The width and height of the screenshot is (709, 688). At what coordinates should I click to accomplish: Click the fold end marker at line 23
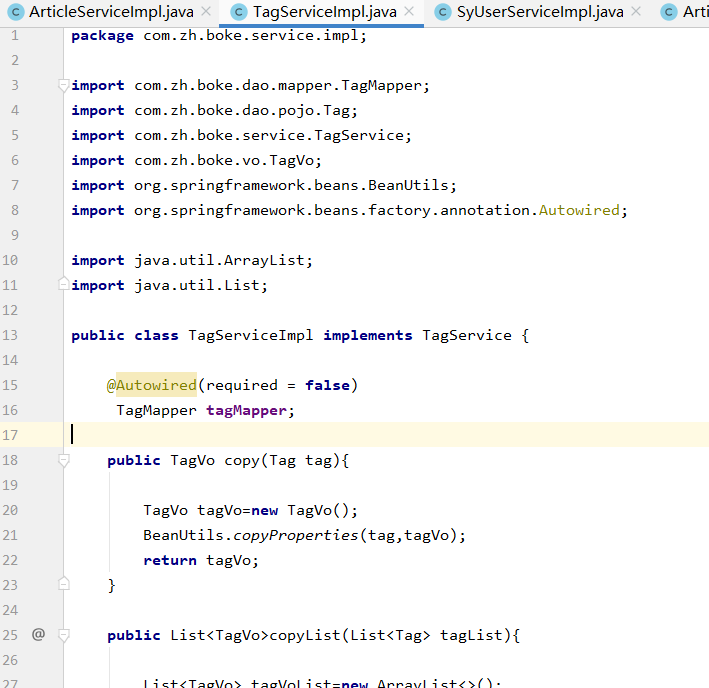pos(64,584)
